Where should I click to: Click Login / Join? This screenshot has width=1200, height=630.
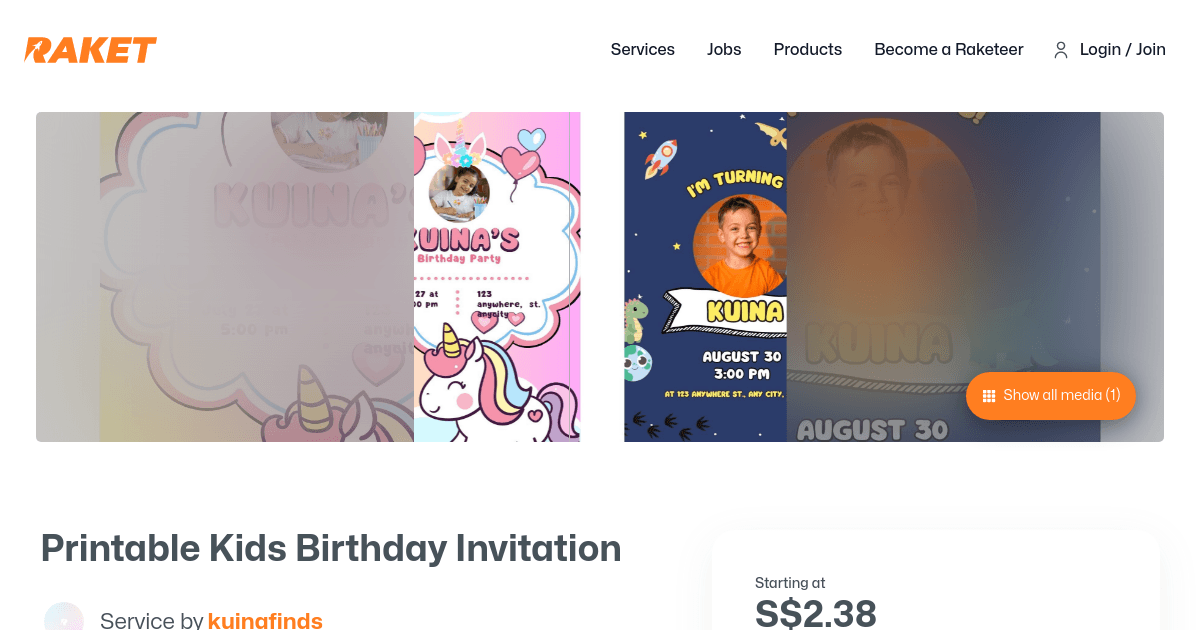[x=1123, y=49]
